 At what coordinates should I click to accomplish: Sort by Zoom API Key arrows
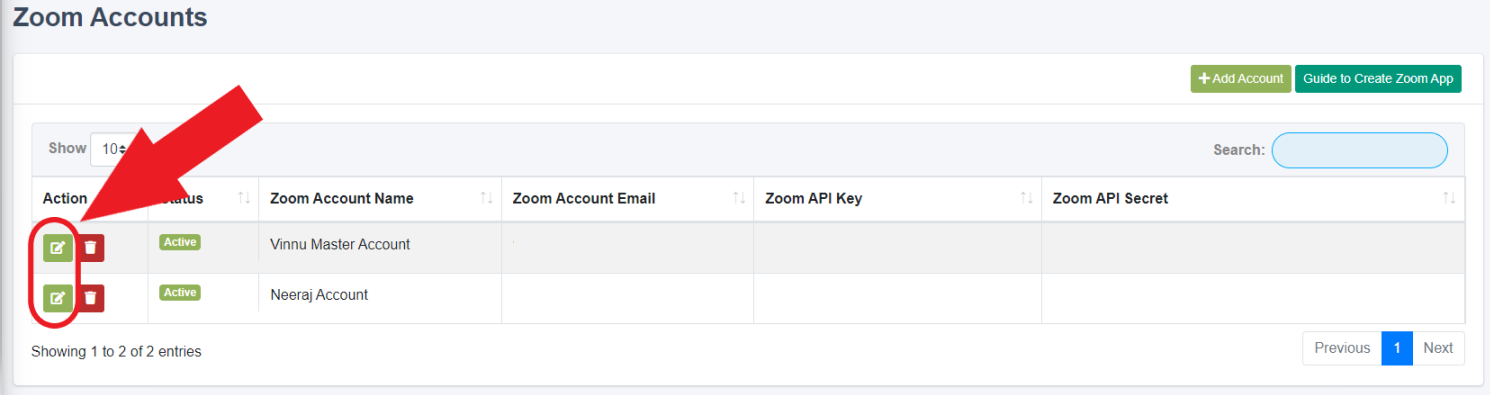pyautogui.click(x=1027, y=198)
